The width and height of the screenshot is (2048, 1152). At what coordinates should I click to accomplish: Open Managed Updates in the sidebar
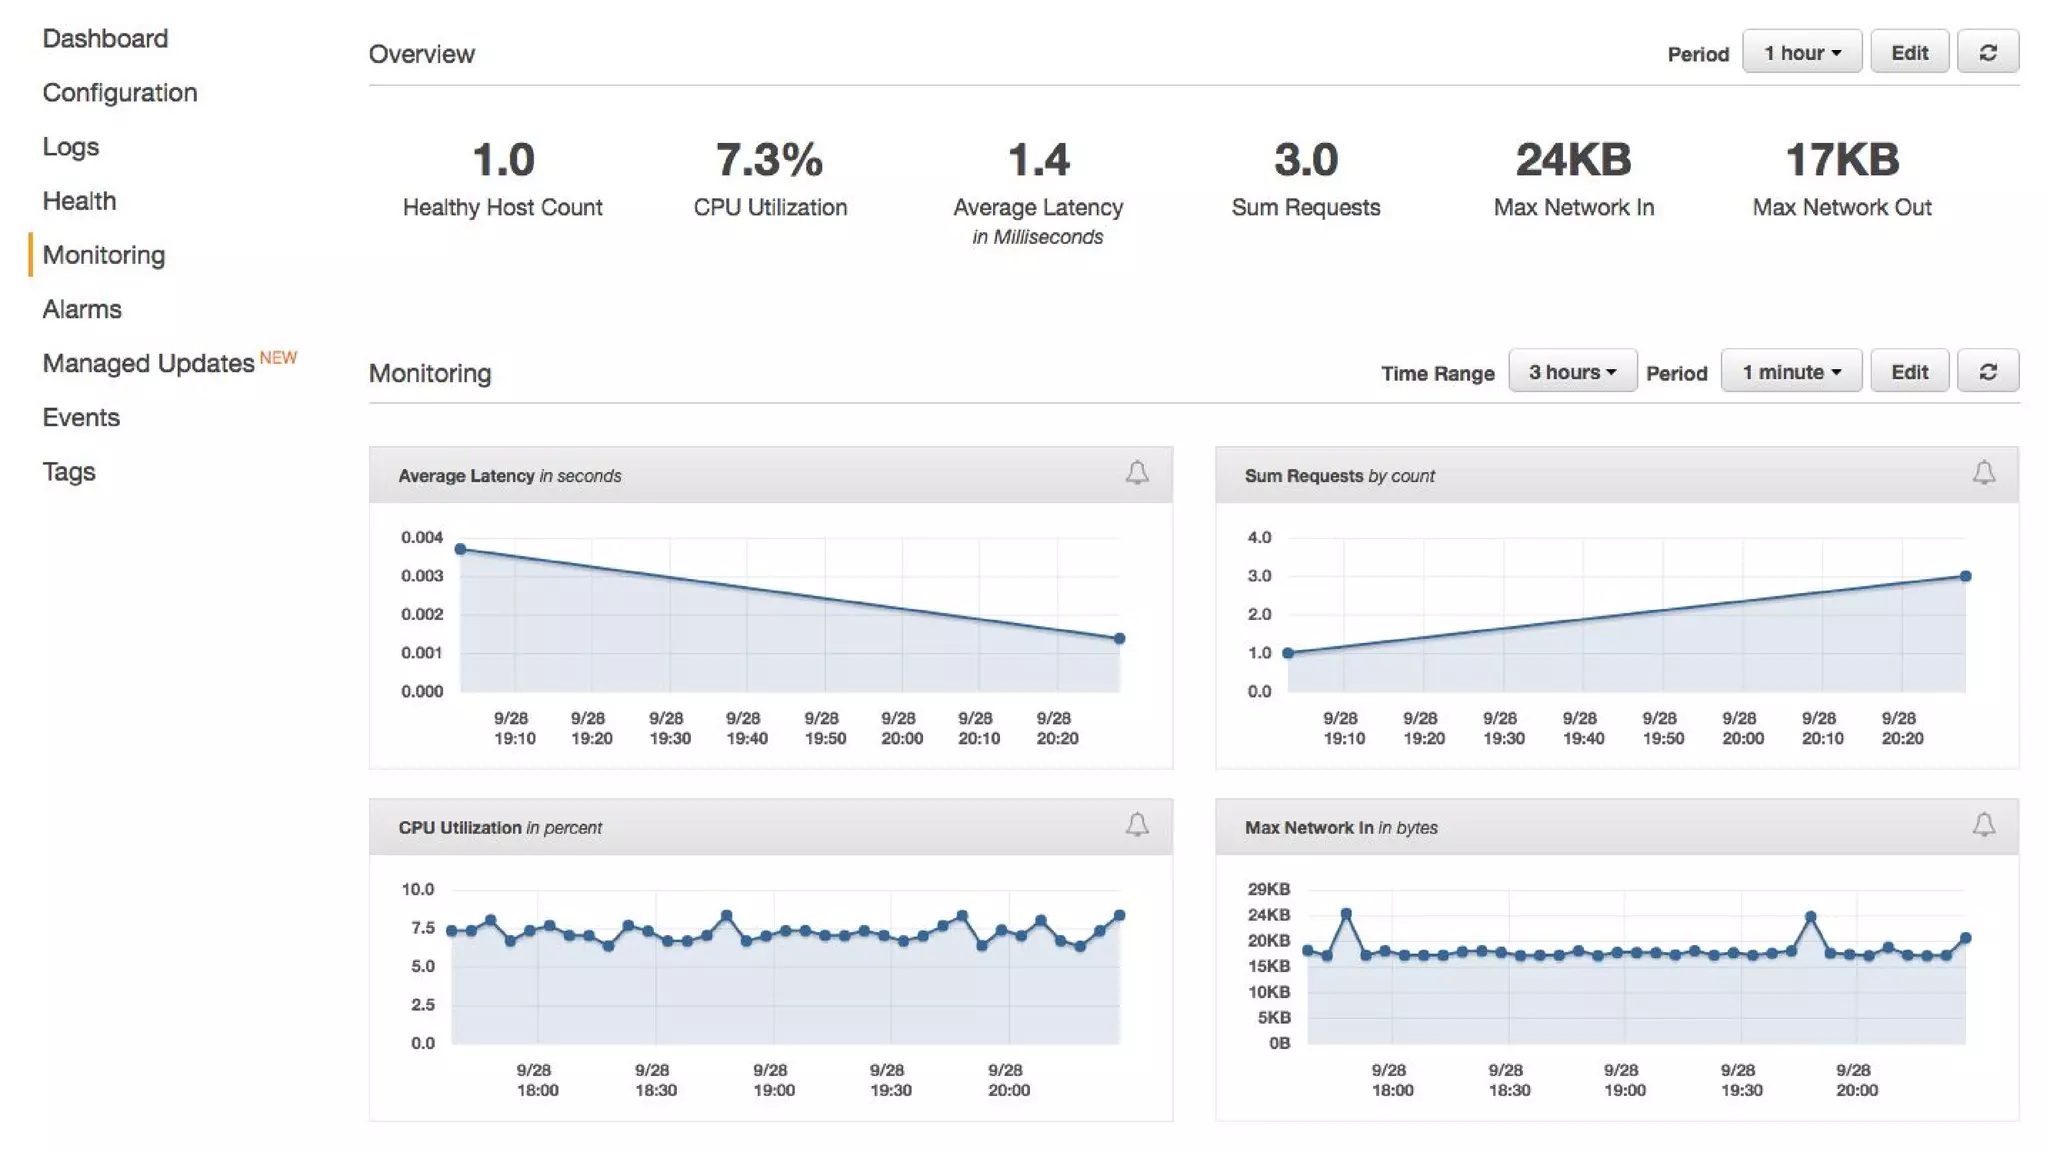(149, 363)
